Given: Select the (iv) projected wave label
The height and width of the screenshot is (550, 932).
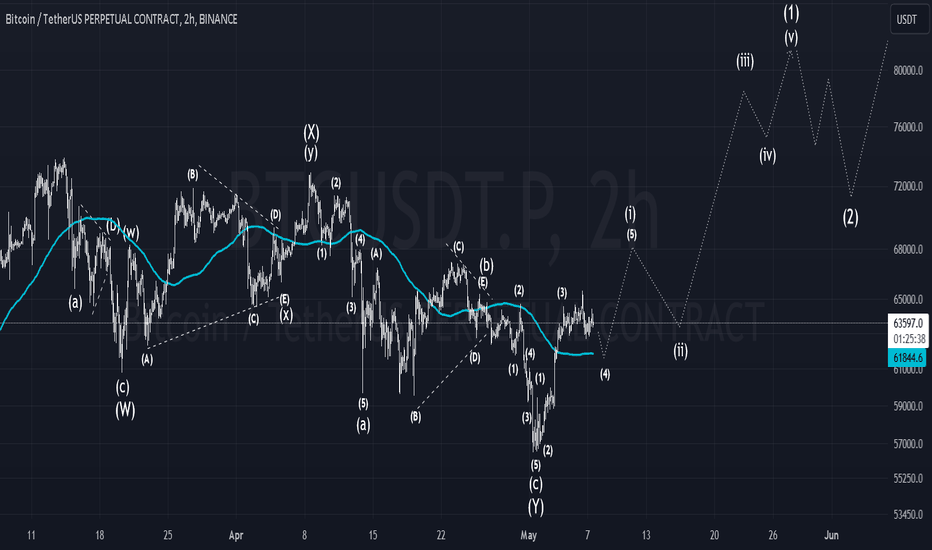Looking at the screenshot, I should [x=767, y=155].
